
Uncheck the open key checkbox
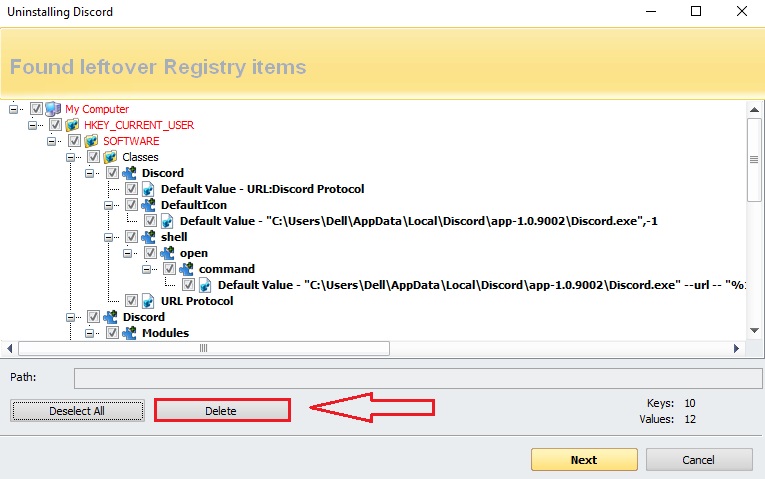click(150, 253)
